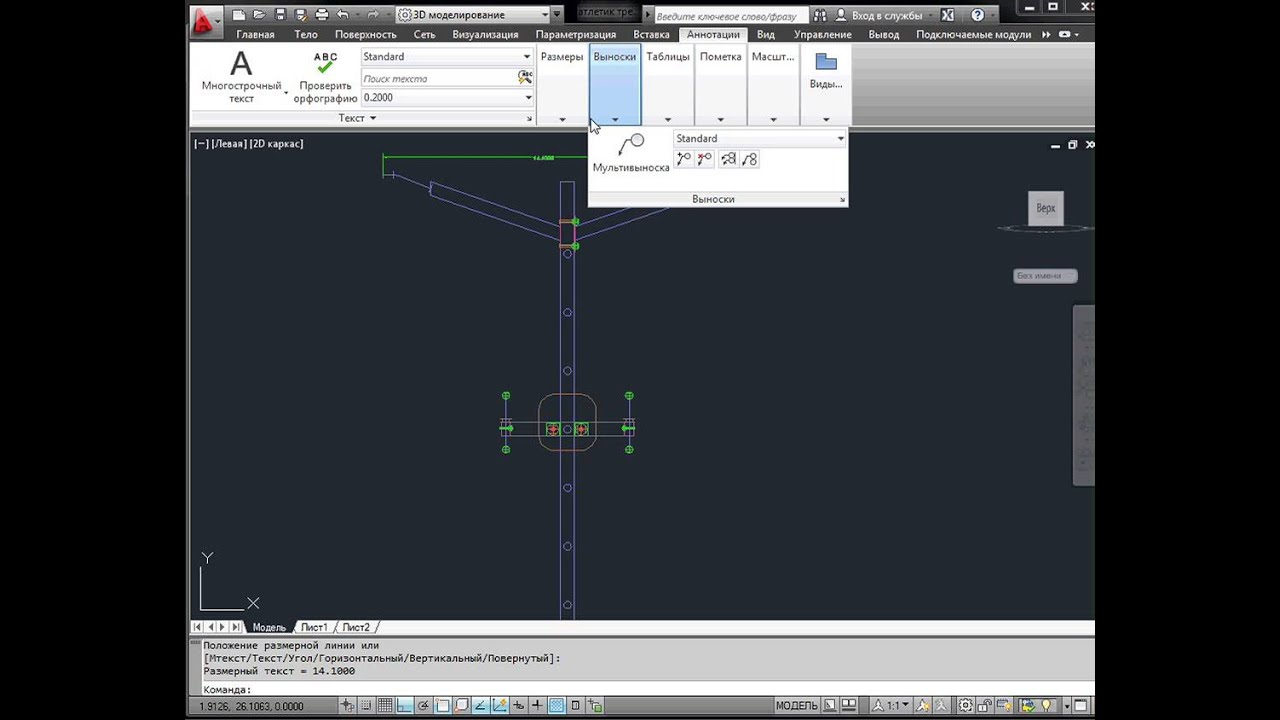The height and width of the screenshot is (720, 1280).
Task: Click the Help question mark icon
Action: 977,15
